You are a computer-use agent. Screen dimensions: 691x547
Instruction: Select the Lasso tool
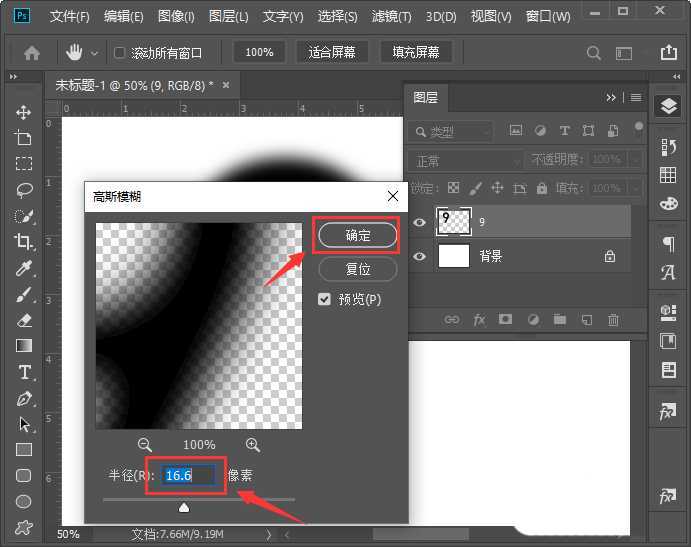click(x=24, y=189)
